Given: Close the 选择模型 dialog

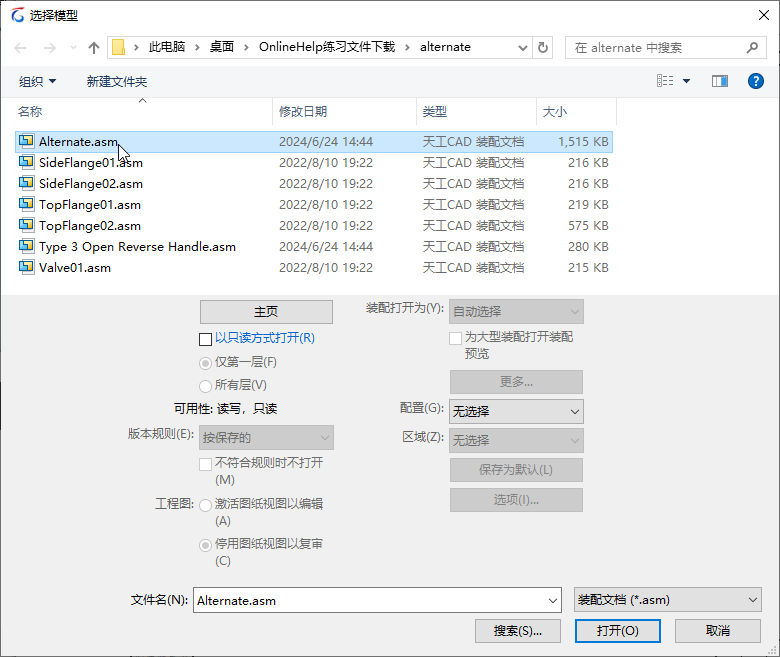Looking at the screenshot, I should [764, 15].
